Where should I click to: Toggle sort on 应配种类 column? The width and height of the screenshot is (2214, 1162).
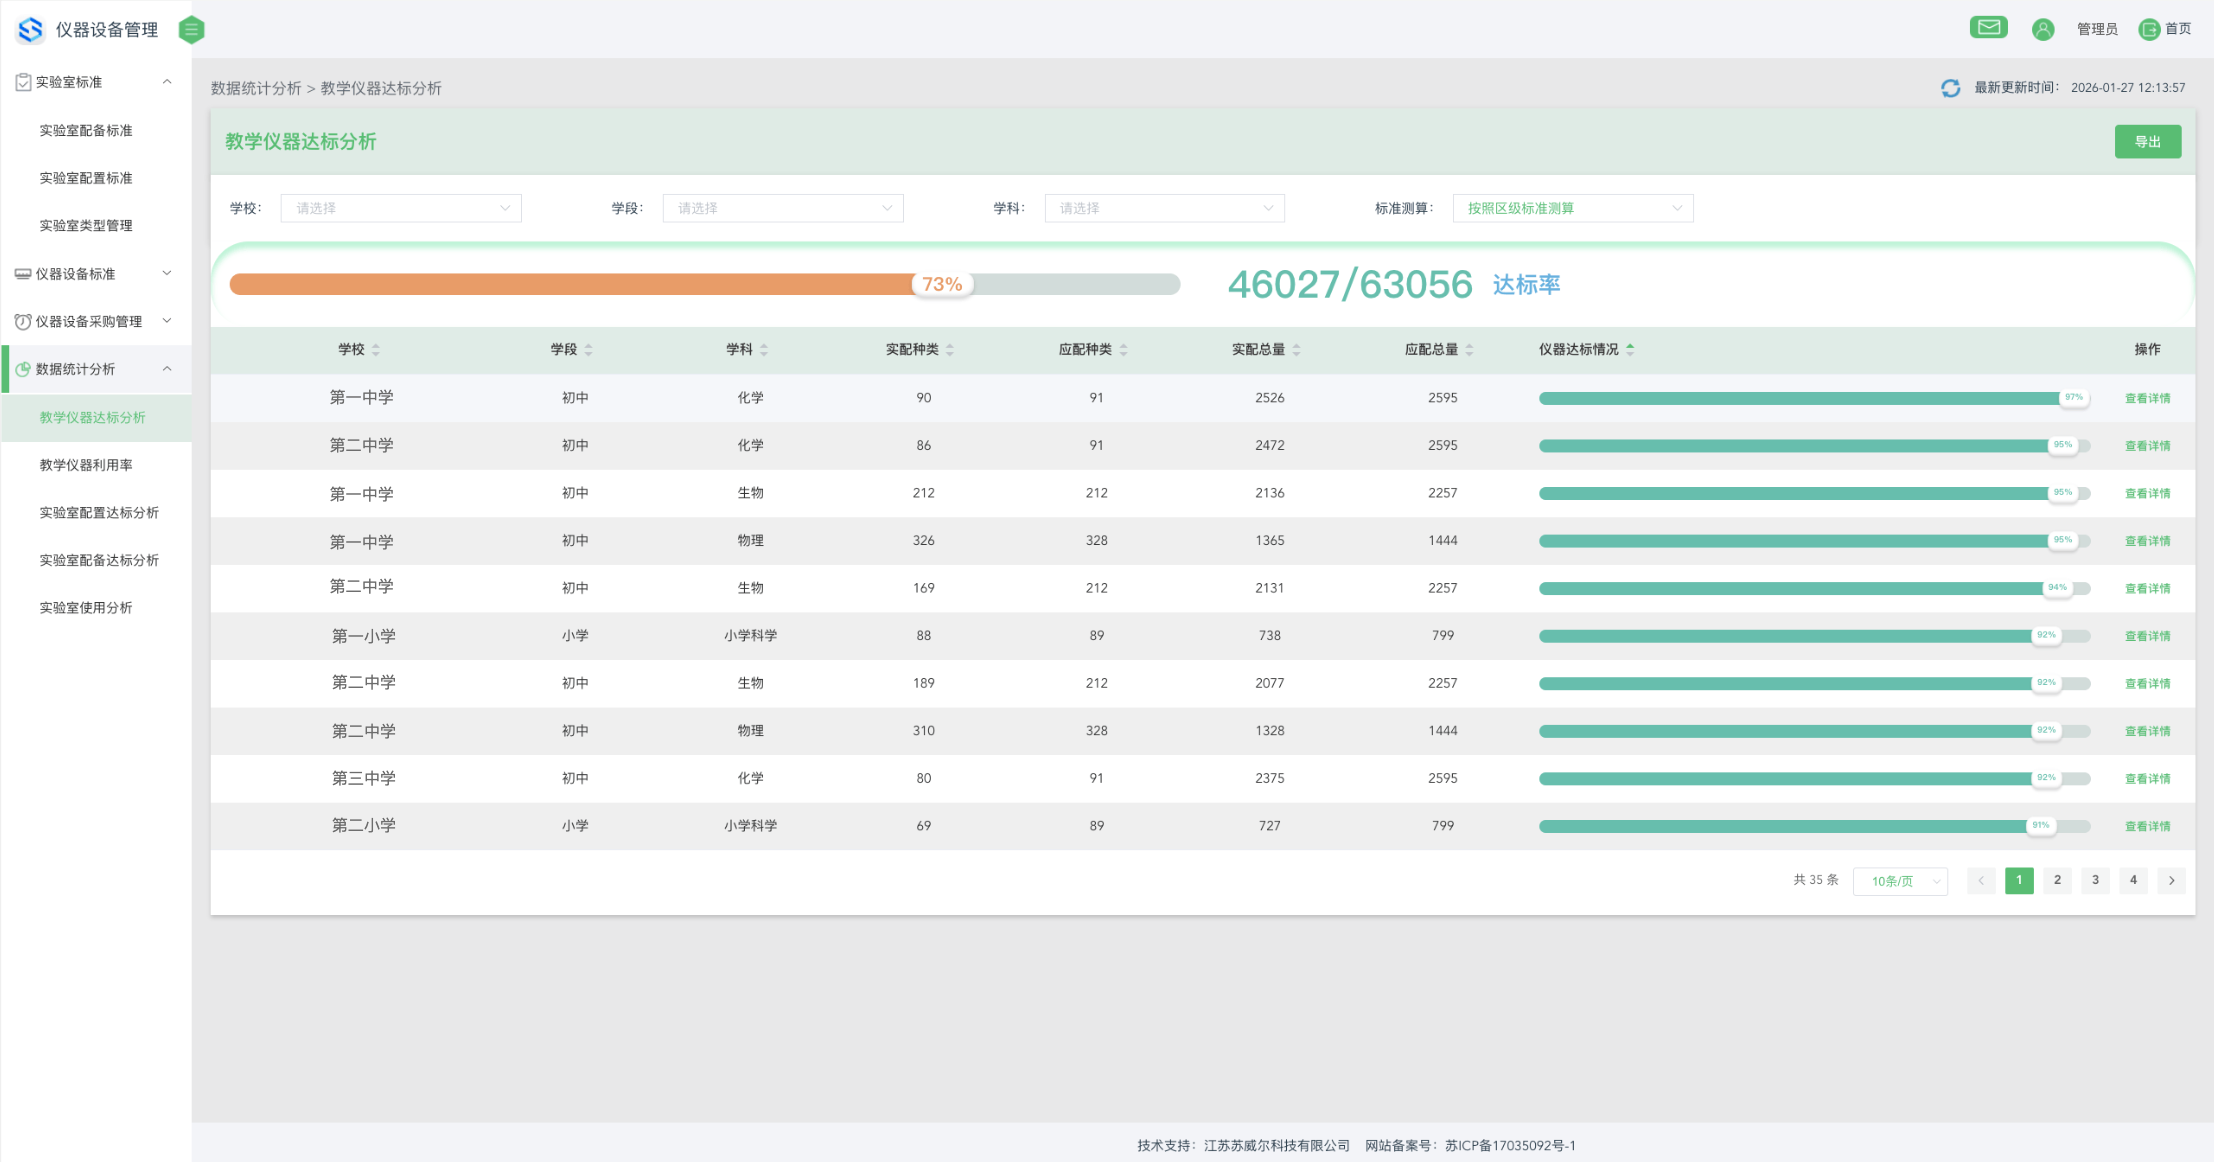(x=1123, y=349)
